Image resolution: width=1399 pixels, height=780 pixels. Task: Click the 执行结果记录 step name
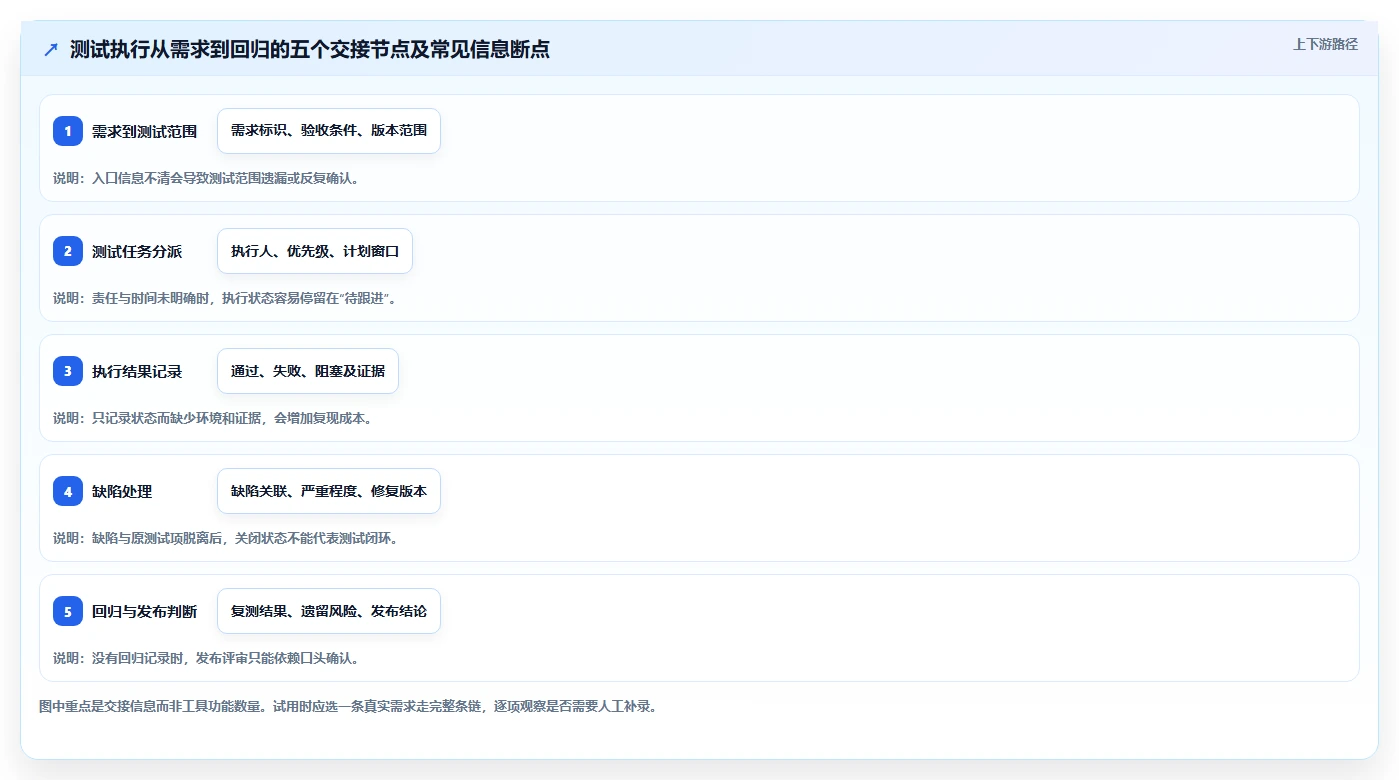pyautogui.click(x=137, y=371)
